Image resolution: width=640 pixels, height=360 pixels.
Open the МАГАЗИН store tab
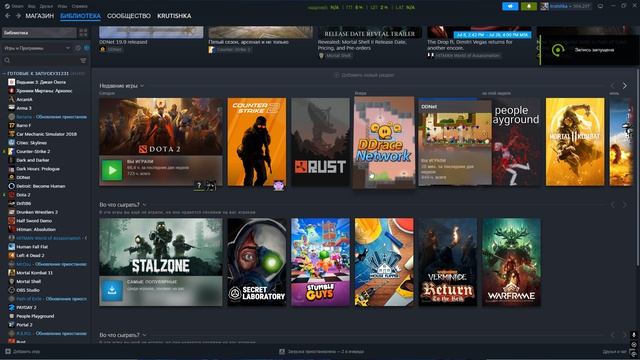coord(40,16)
